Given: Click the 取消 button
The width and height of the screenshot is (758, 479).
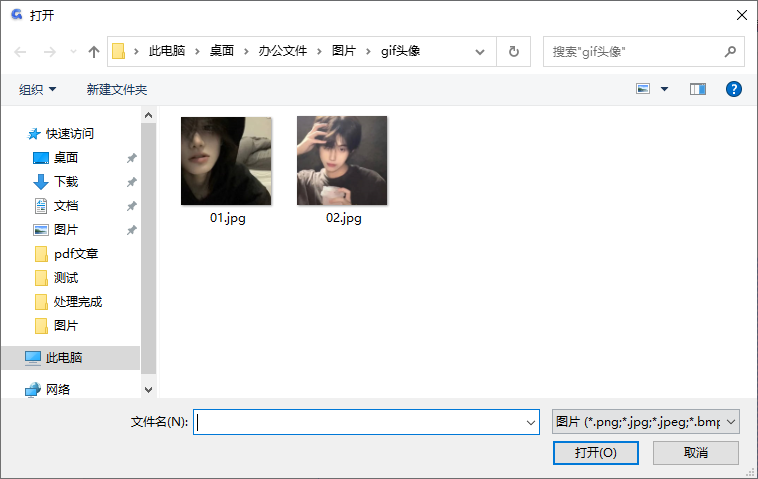Looking at the screenshot, I should point(695,453).
